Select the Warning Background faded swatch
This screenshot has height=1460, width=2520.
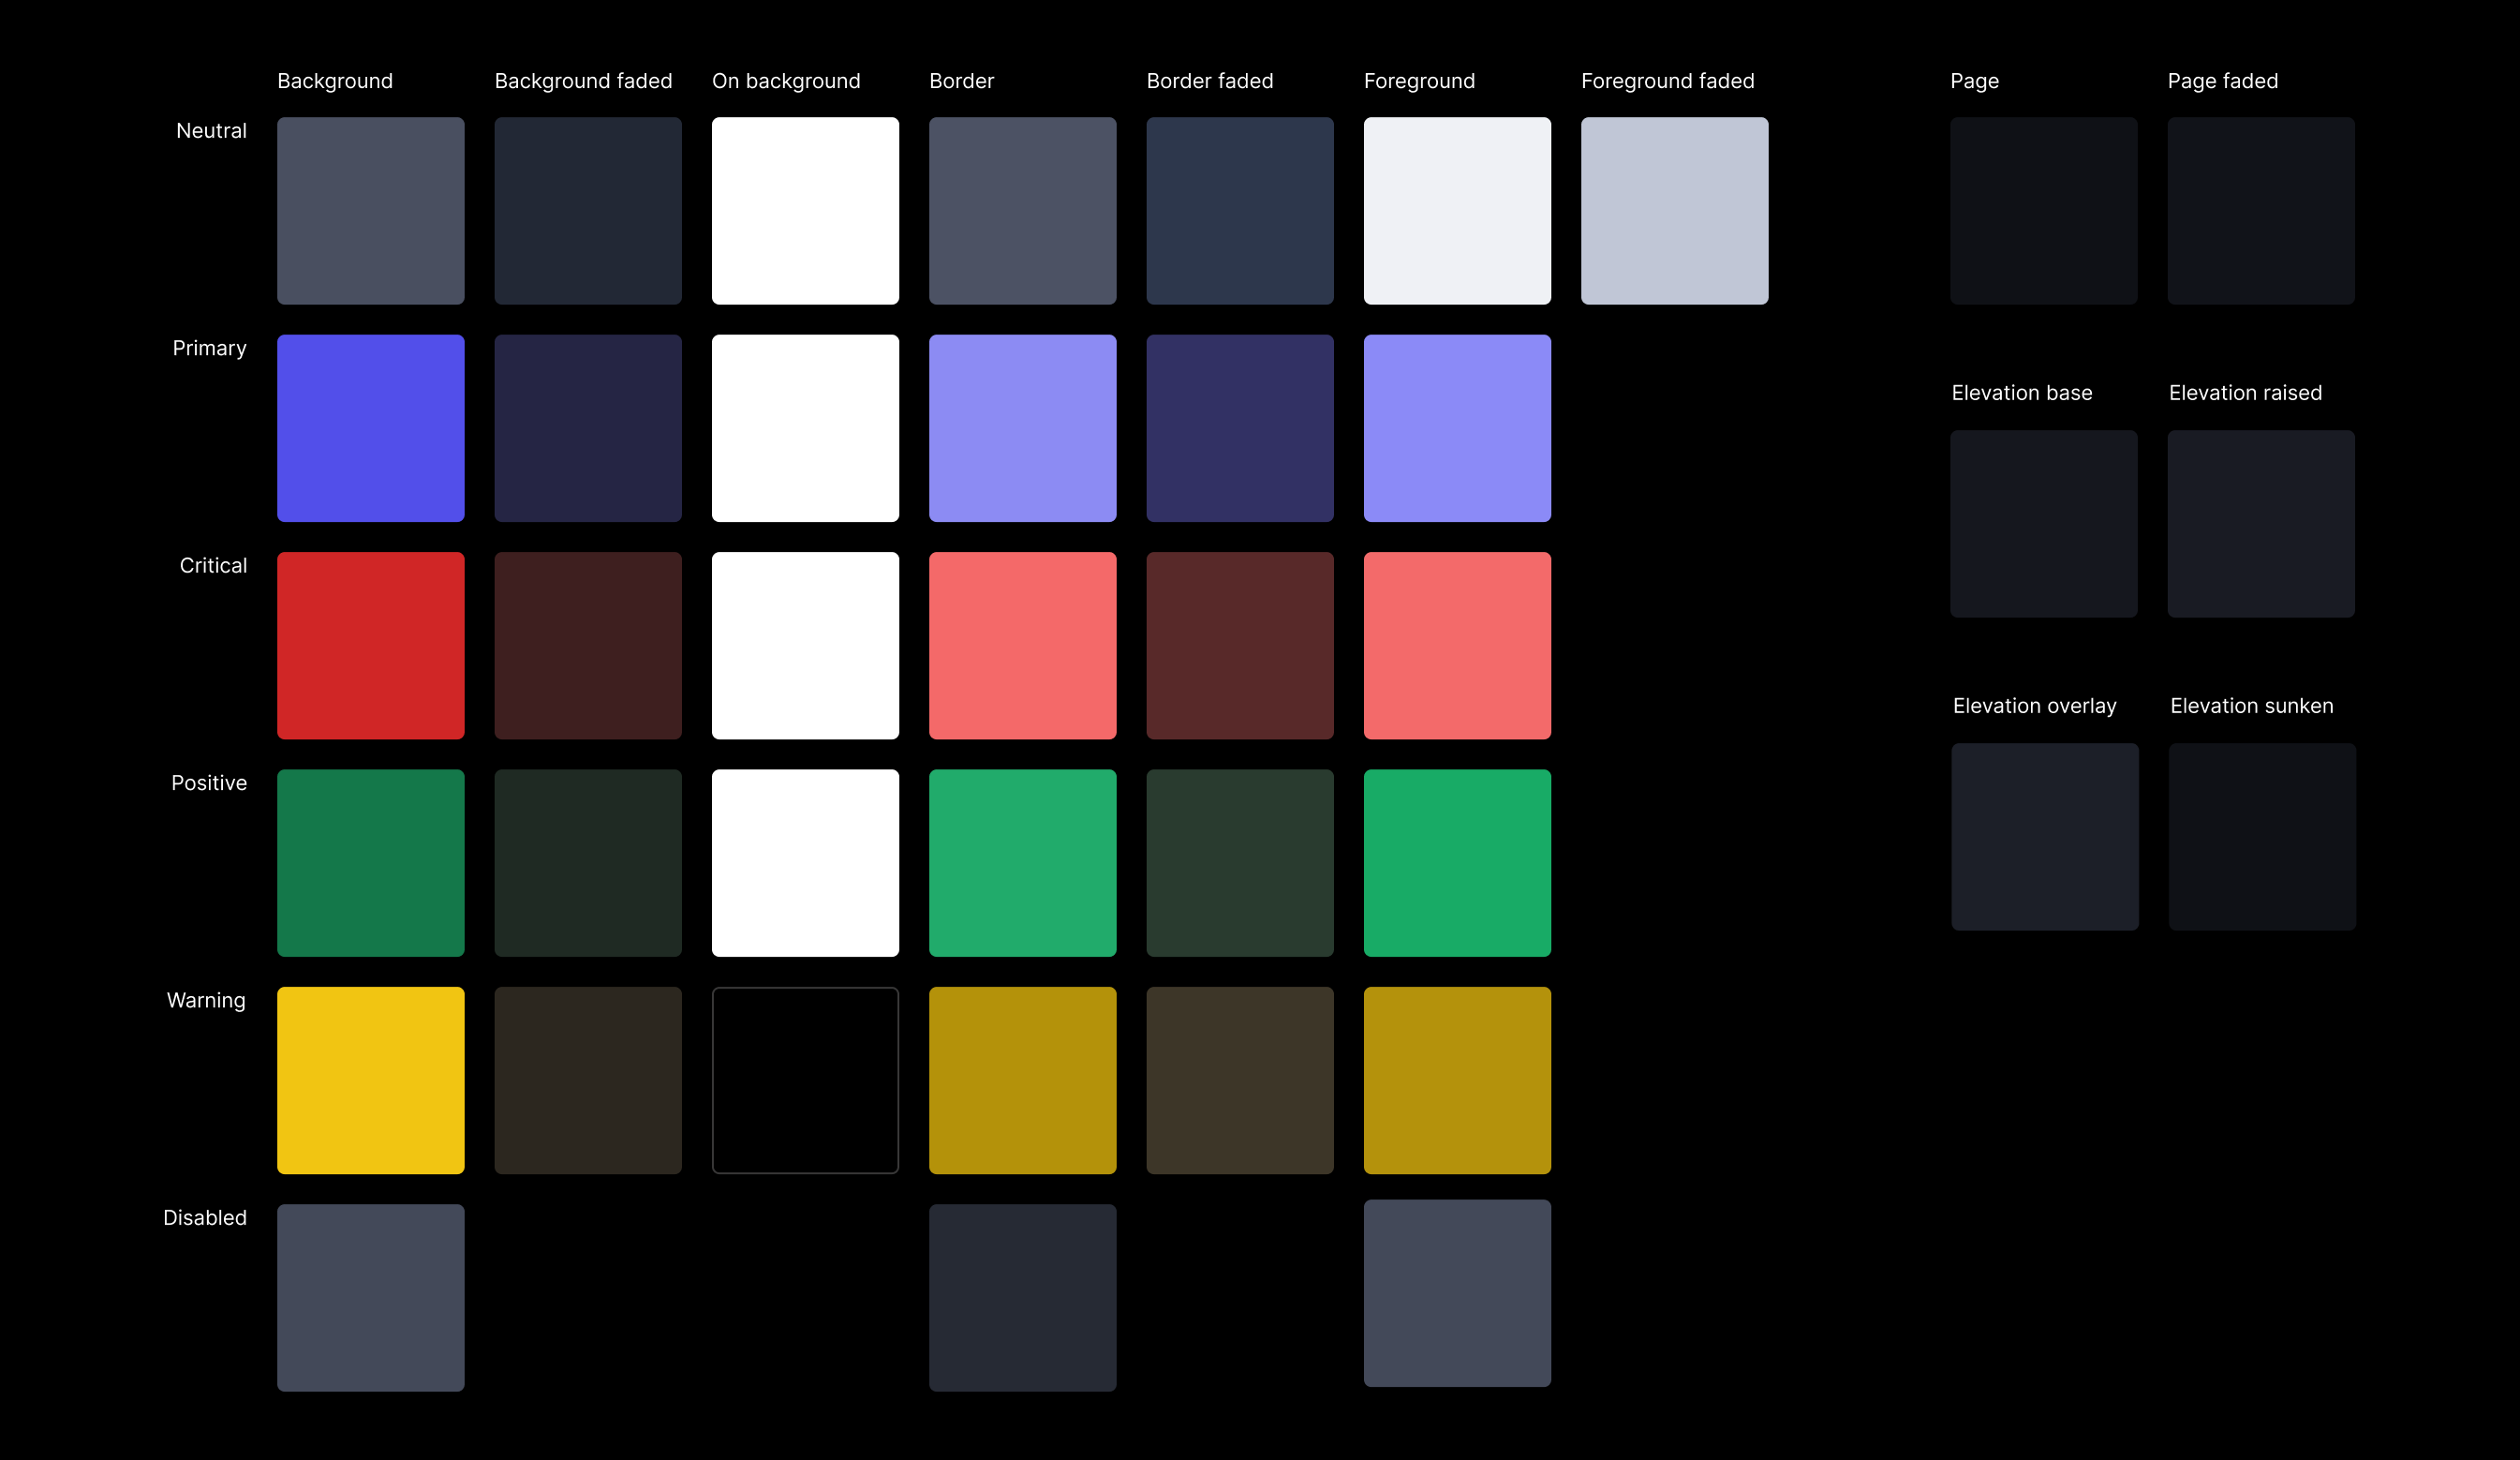[x=588, y=1080]
